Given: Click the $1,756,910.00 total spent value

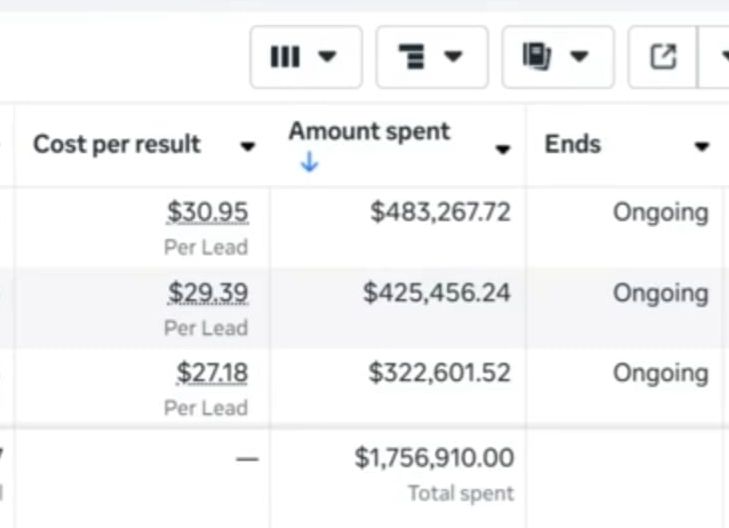Looking at the screenshot, I should [434, 459].
